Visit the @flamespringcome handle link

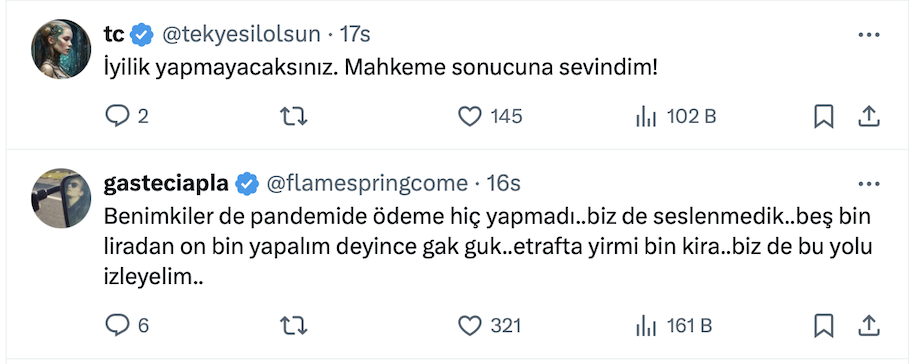pyautogui.click(x=367, y=184)
